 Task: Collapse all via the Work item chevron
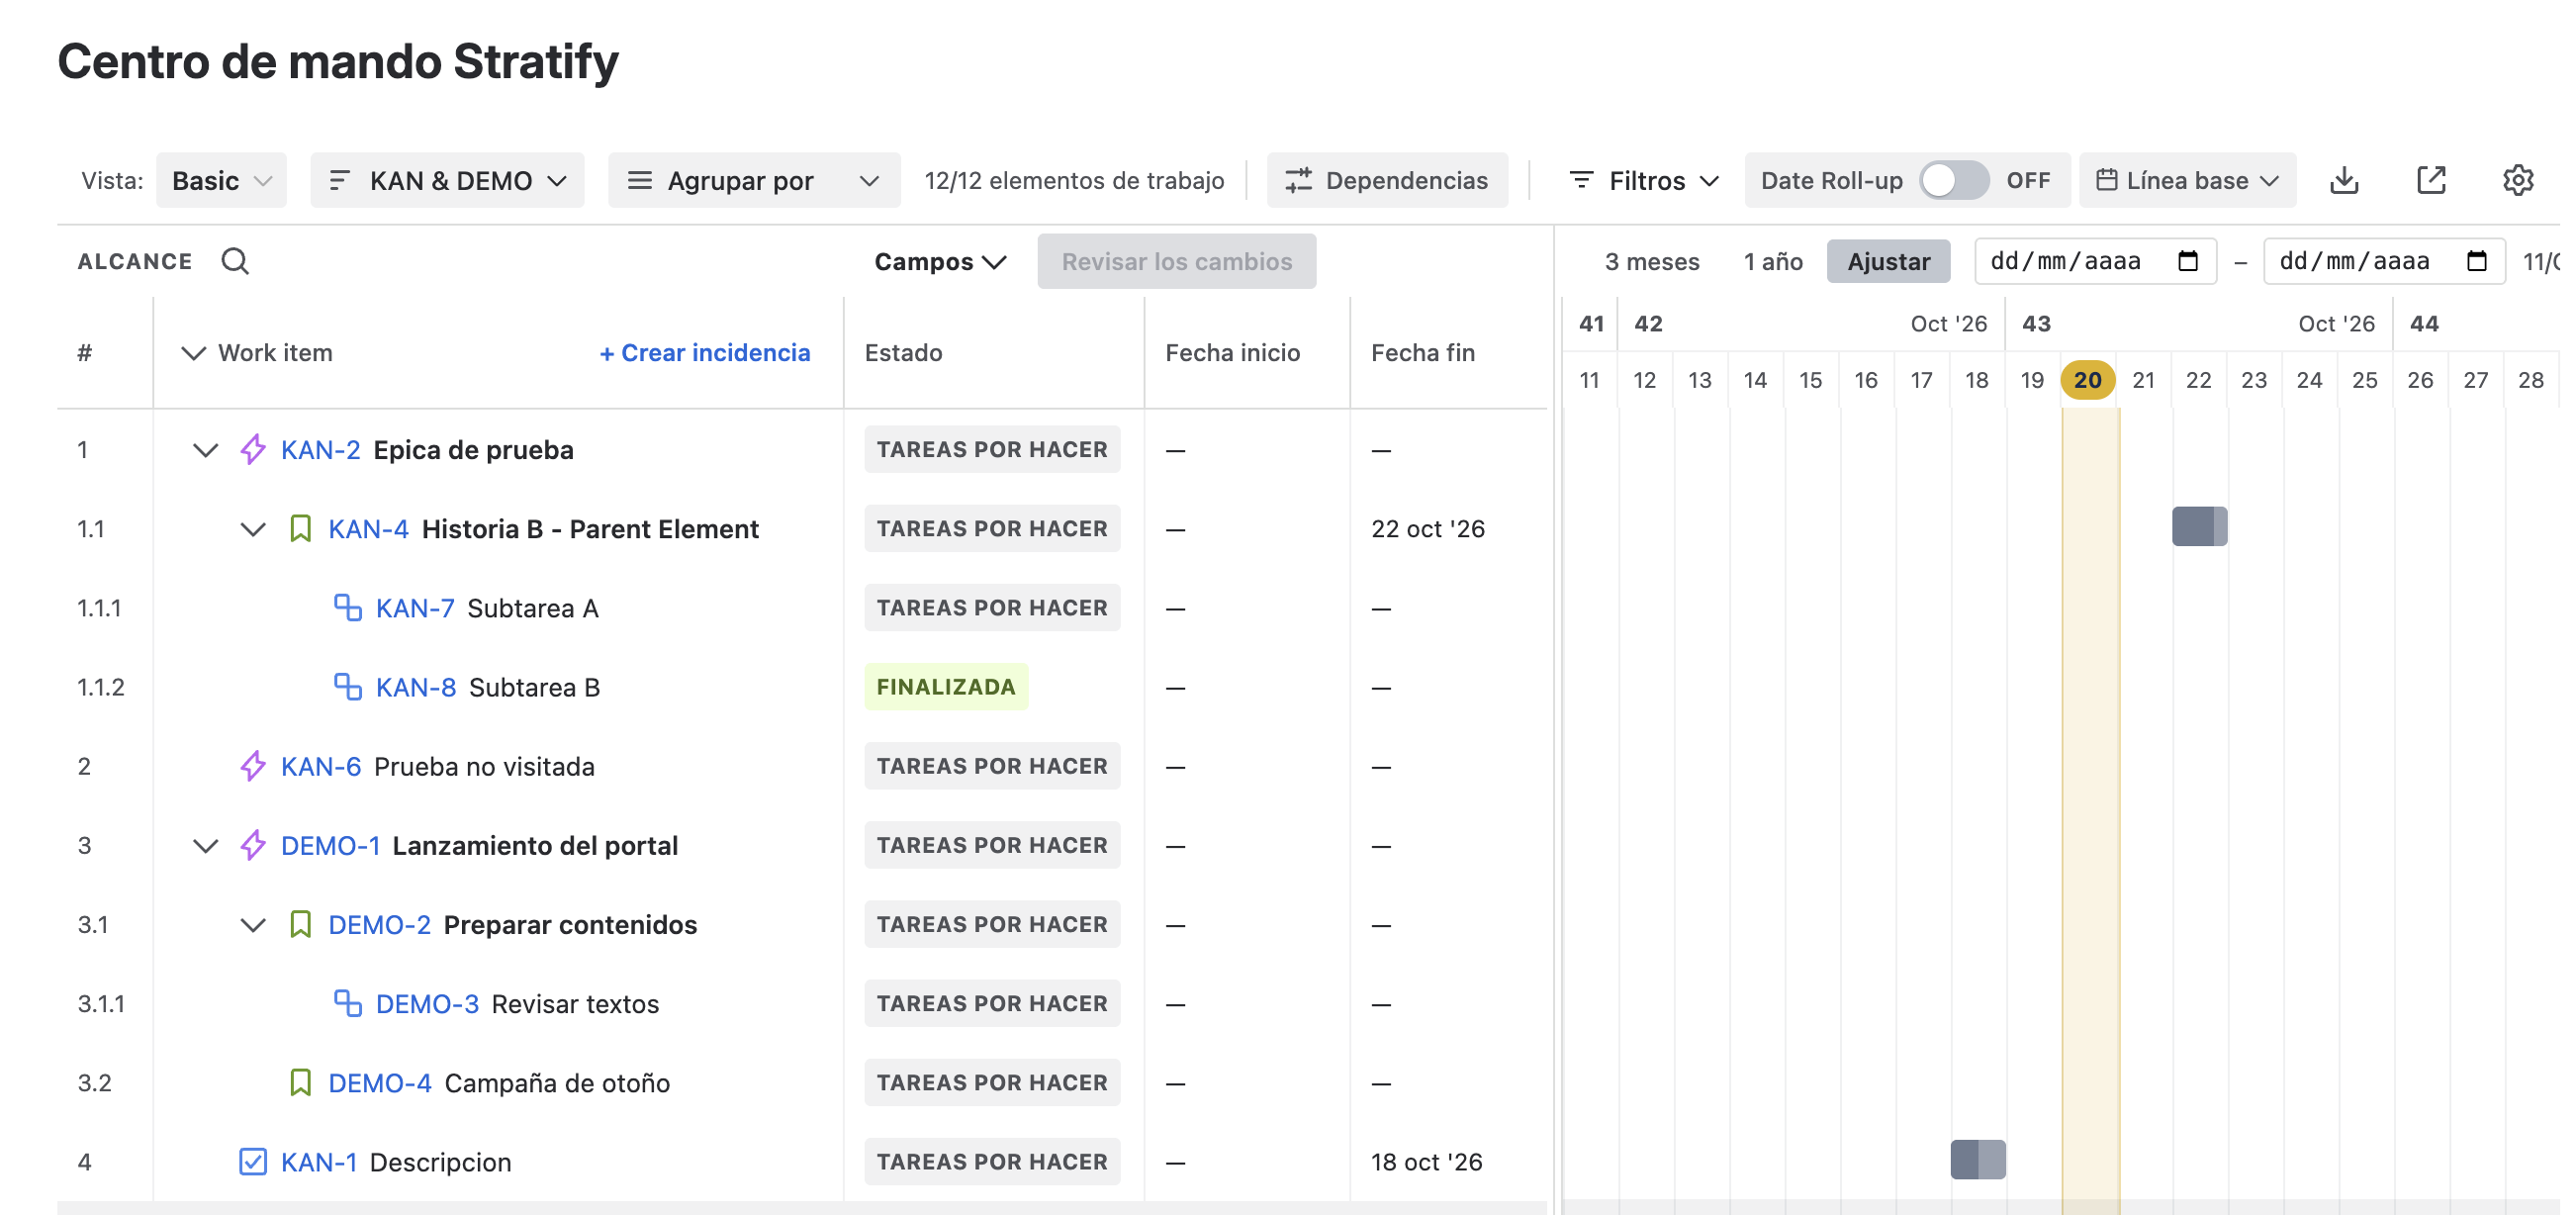[193, 353]
